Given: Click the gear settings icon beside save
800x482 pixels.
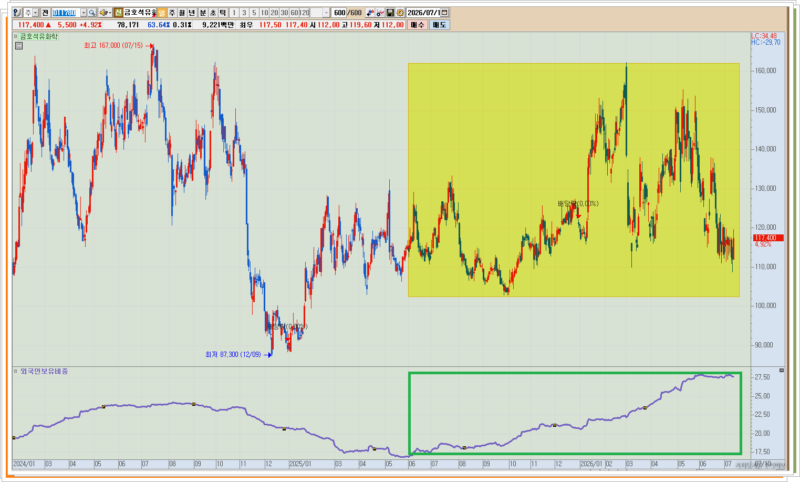Looking at the screenshot, I should [x=399, y=12].
